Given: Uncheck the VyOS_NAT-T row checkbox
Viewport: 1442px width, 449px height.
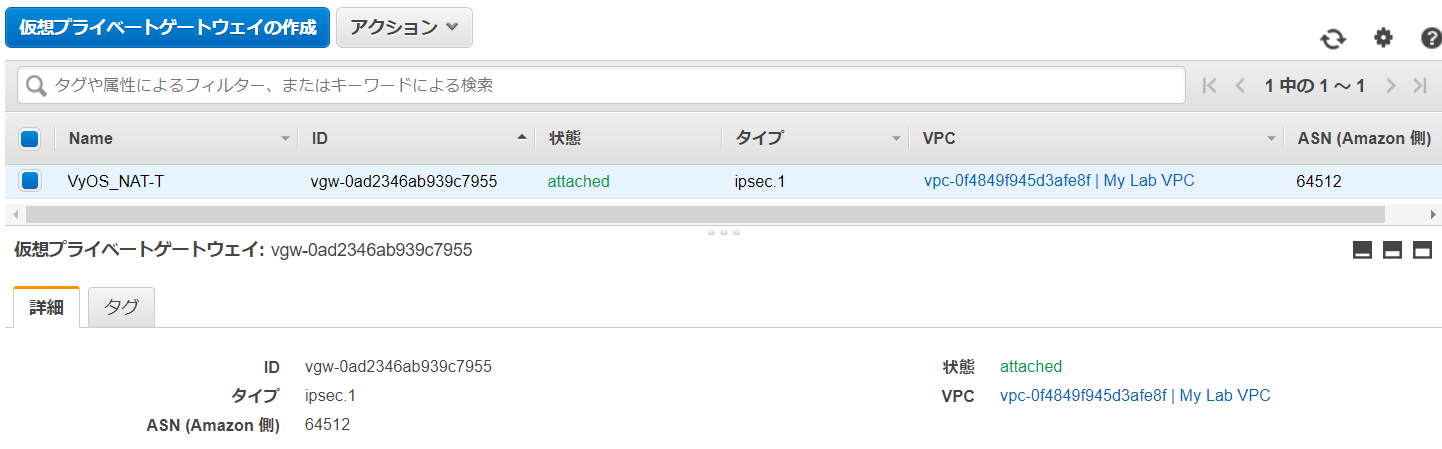Looking at the screenshot, I should pos(30,181).
